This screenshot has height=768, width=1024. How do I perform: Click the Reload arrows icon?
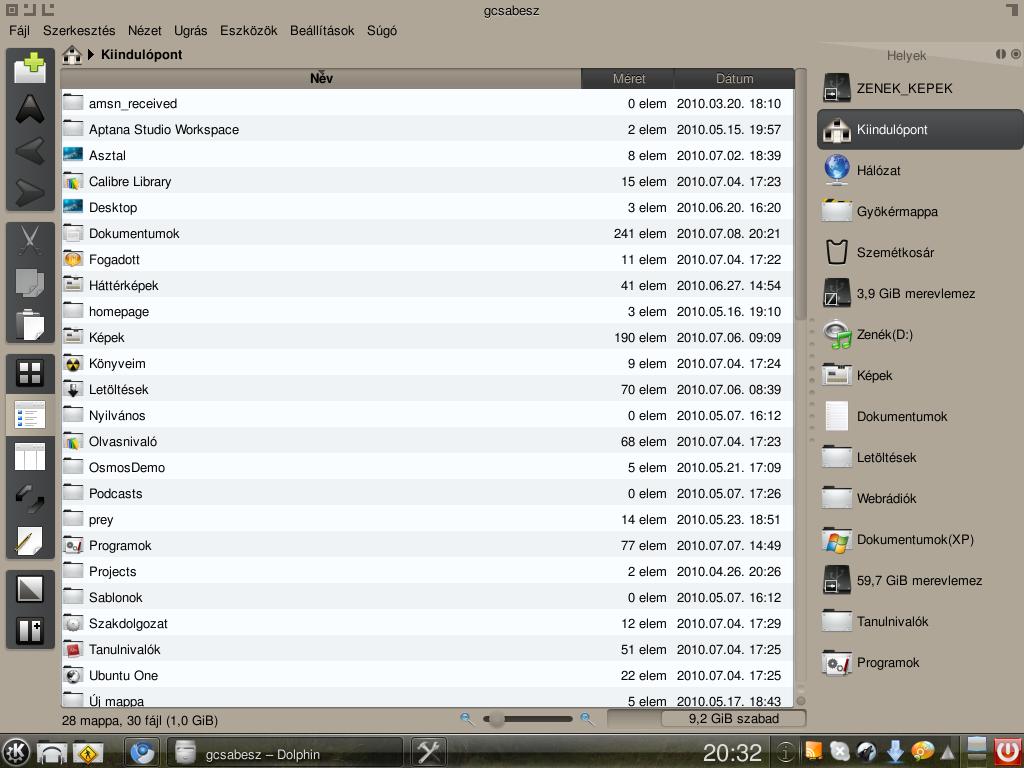click(x=30, y=498)
